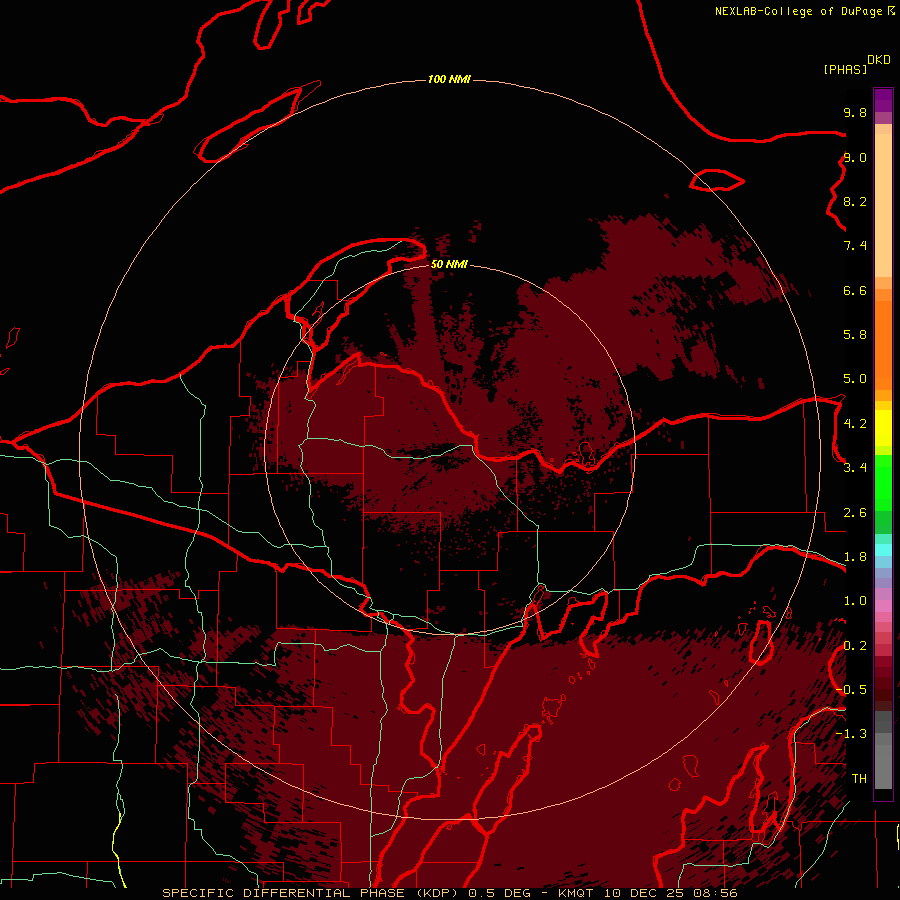Viewport: 900px width, 900px height.
Task: Click the SPECIFIC DIFFERENTIAL PHASE (KDP) caption
Action: point(311,893)
